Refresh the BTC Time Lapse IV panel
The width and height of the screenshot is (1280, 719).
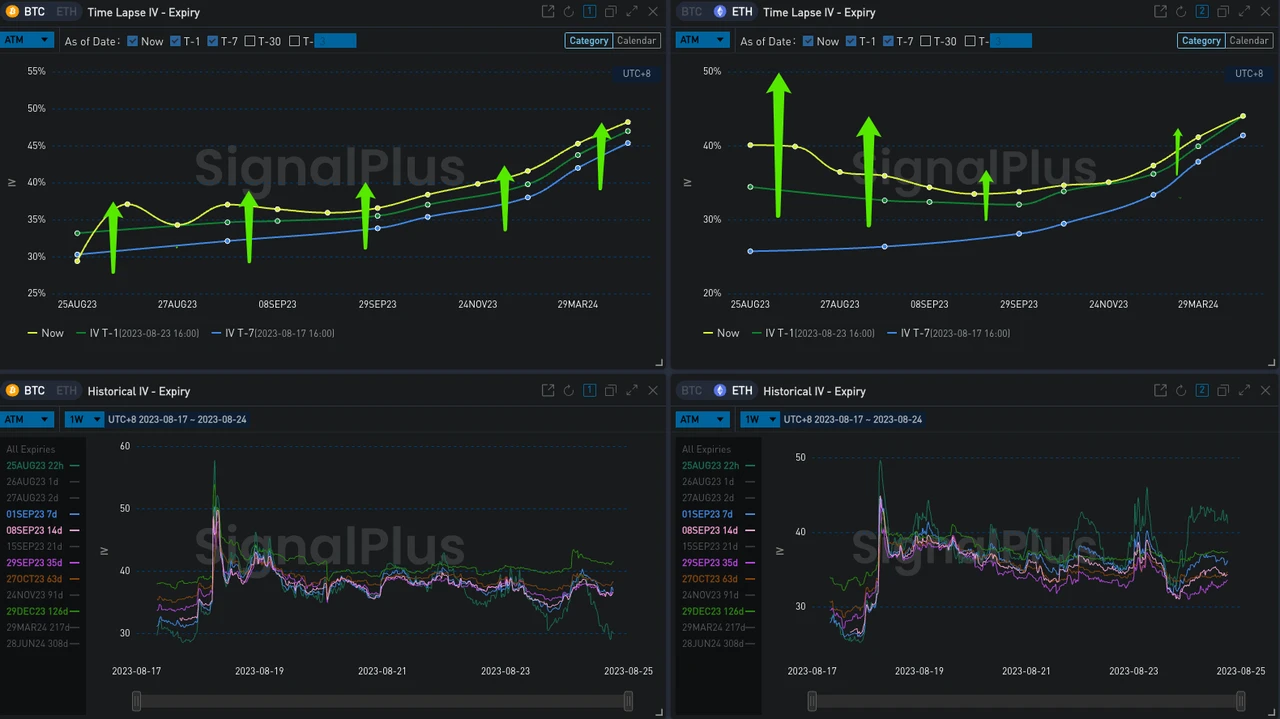pyautogui.click(x=569, y=12)
